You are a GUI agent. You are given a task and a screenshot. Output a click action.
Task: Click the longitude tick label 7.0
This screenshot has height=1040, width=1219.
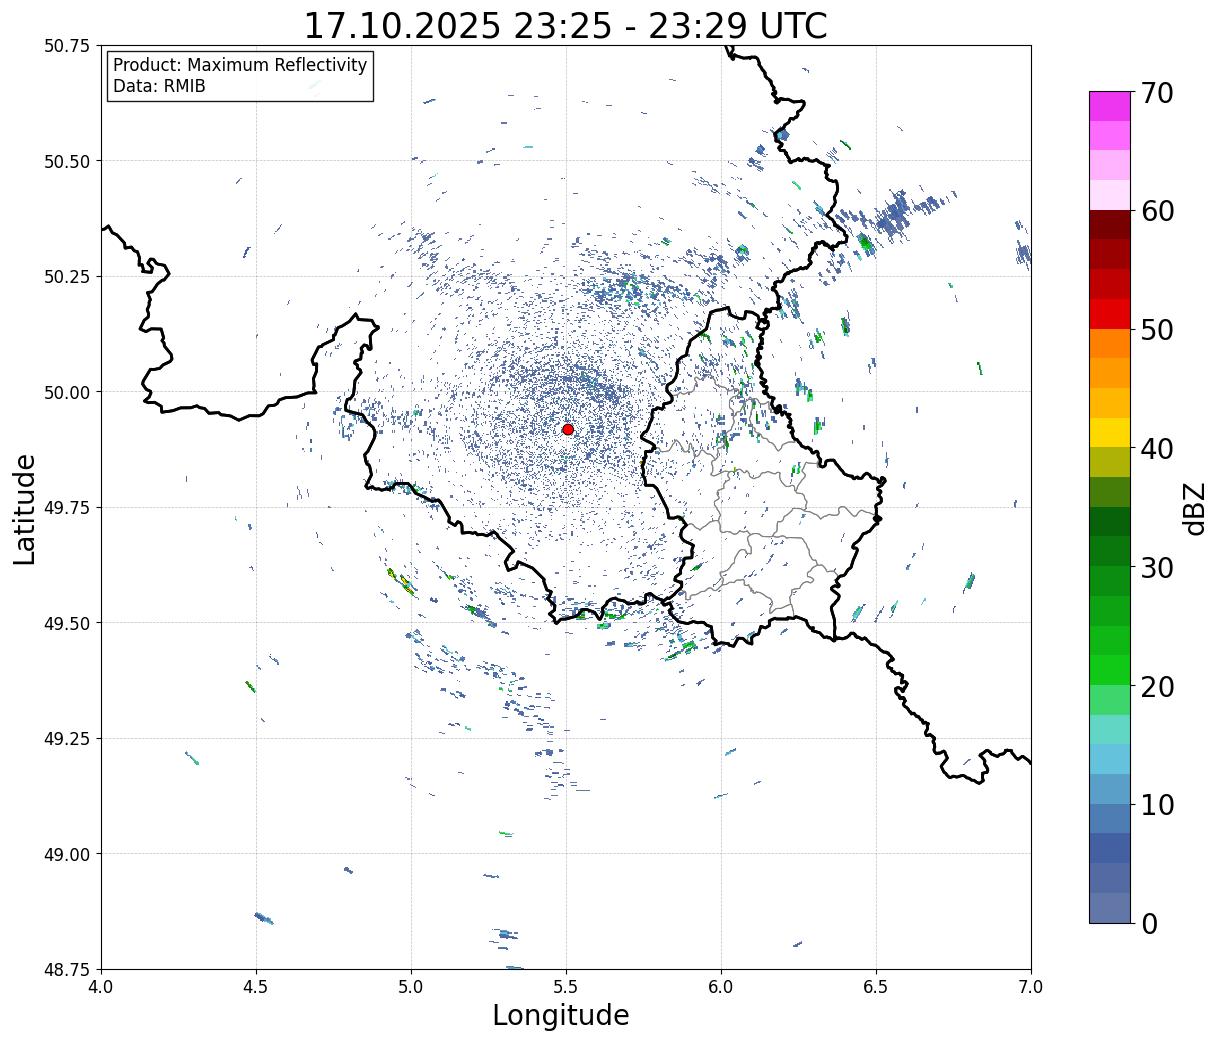[x=1031, y=987]
